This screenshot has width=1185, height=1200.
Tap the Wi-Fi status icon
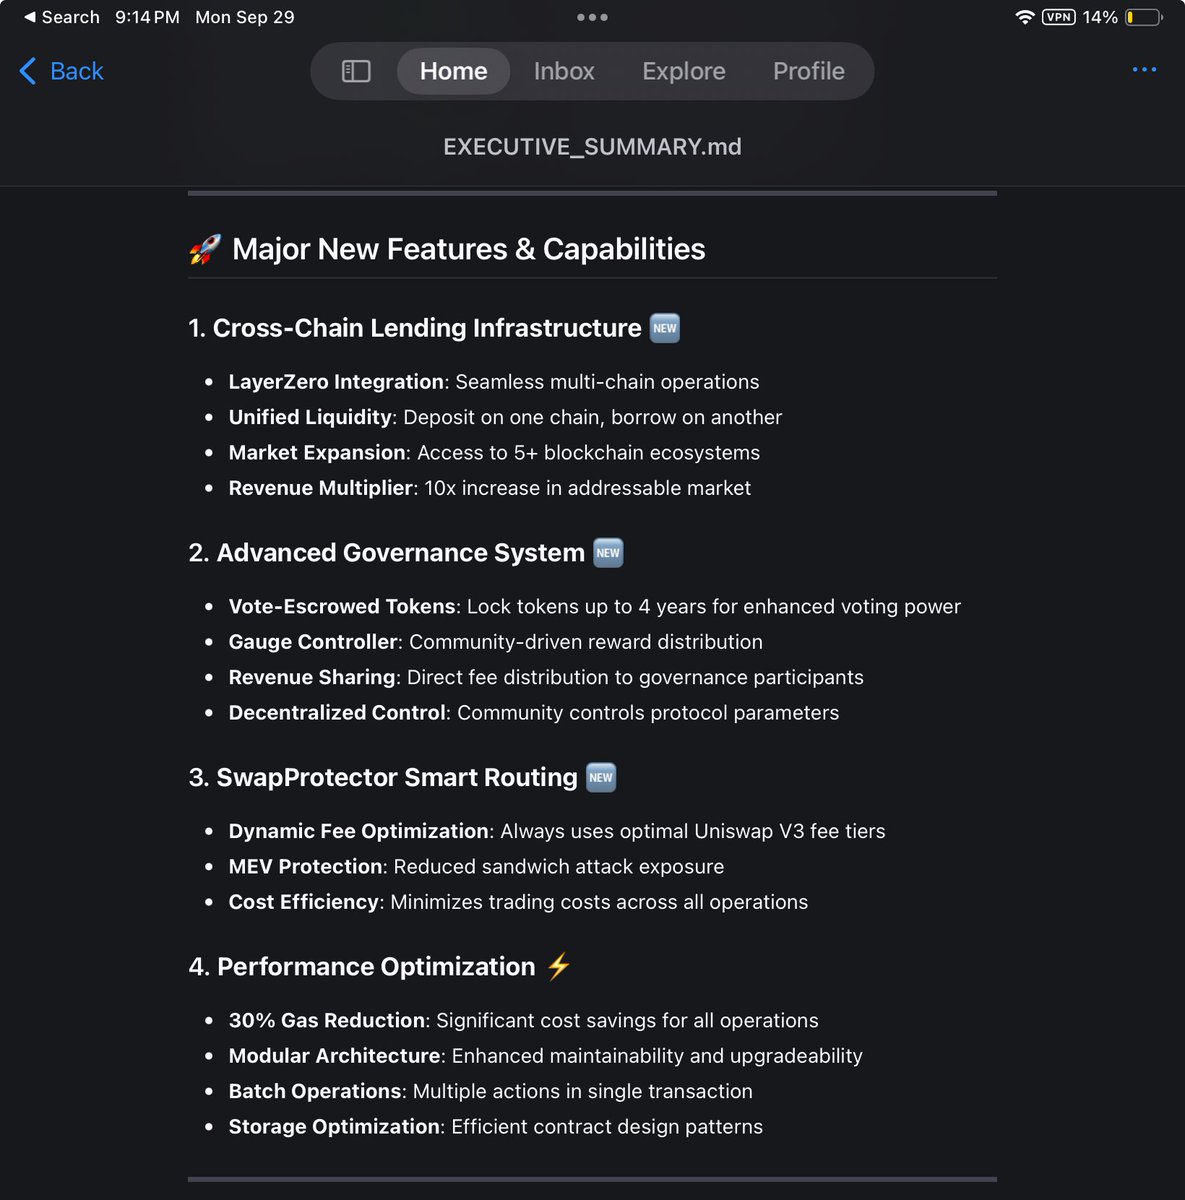click(1024, 17)
